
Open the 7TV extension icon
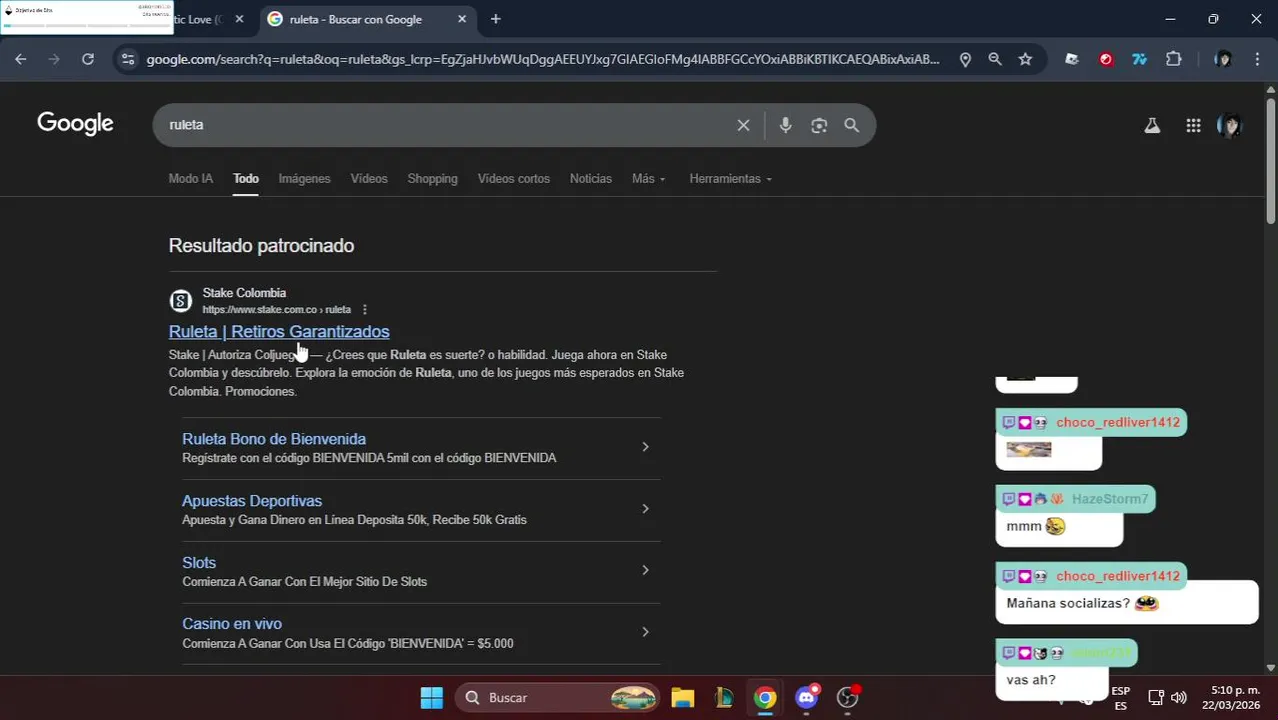point(1139,59)
